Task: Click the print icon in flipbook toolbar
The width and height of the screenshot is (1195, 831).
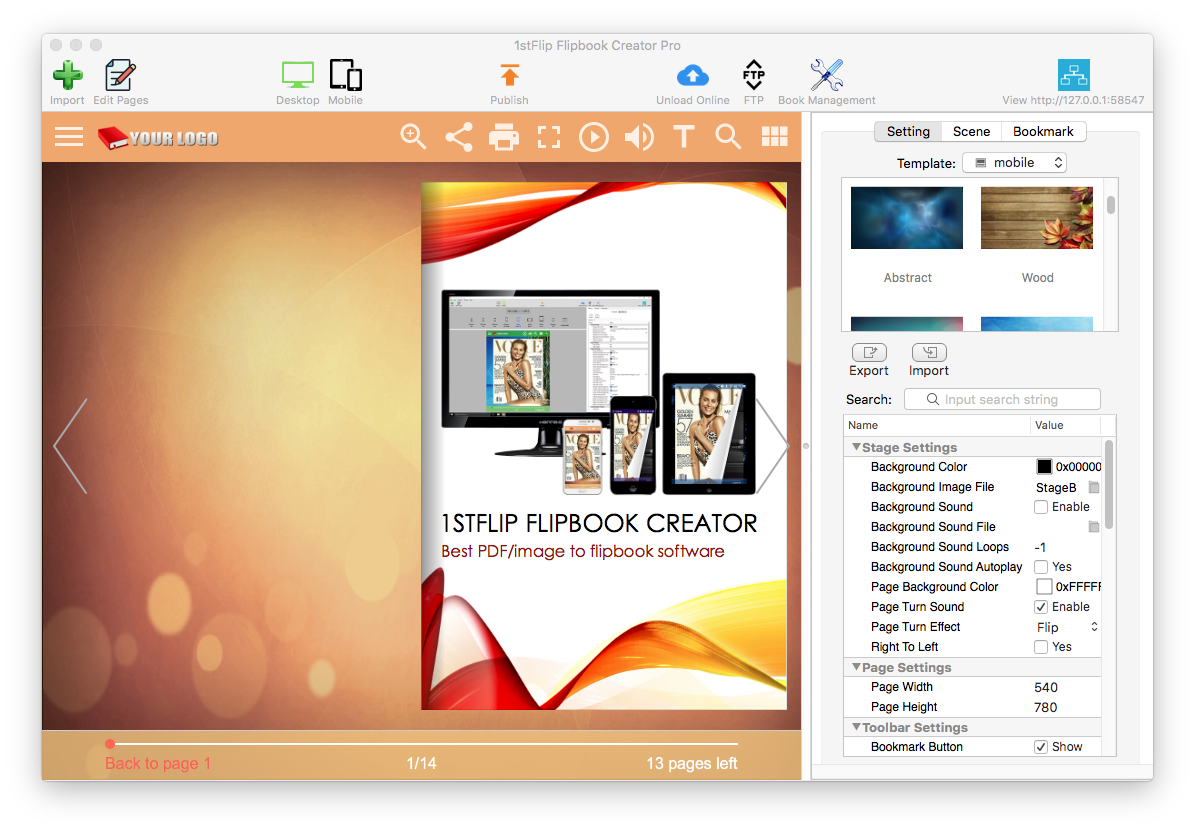Action: coord(504,138)
